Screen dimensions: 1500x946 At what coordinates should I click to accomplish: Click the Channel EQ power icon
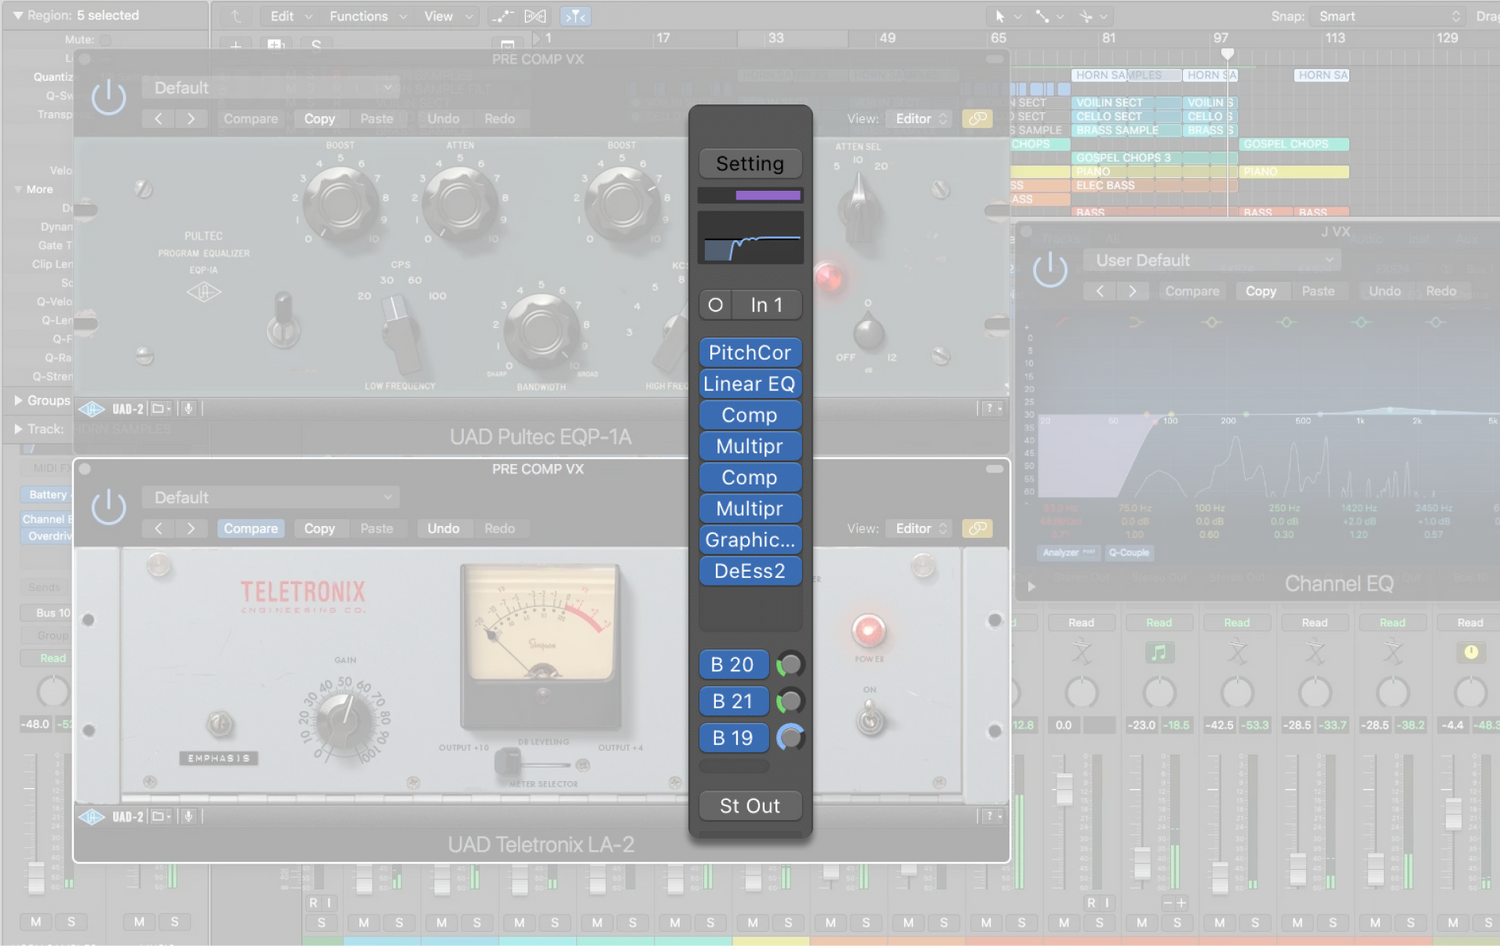point(1050,270)
